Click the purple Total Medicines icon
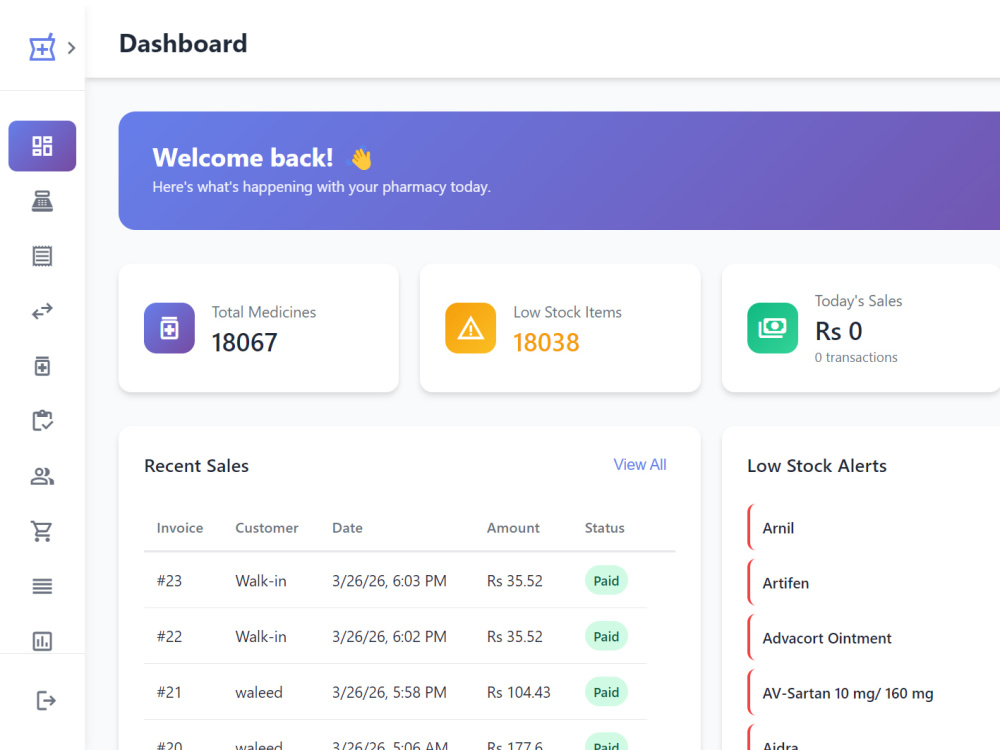This screenshot has height=750, width=1000. 169,328
